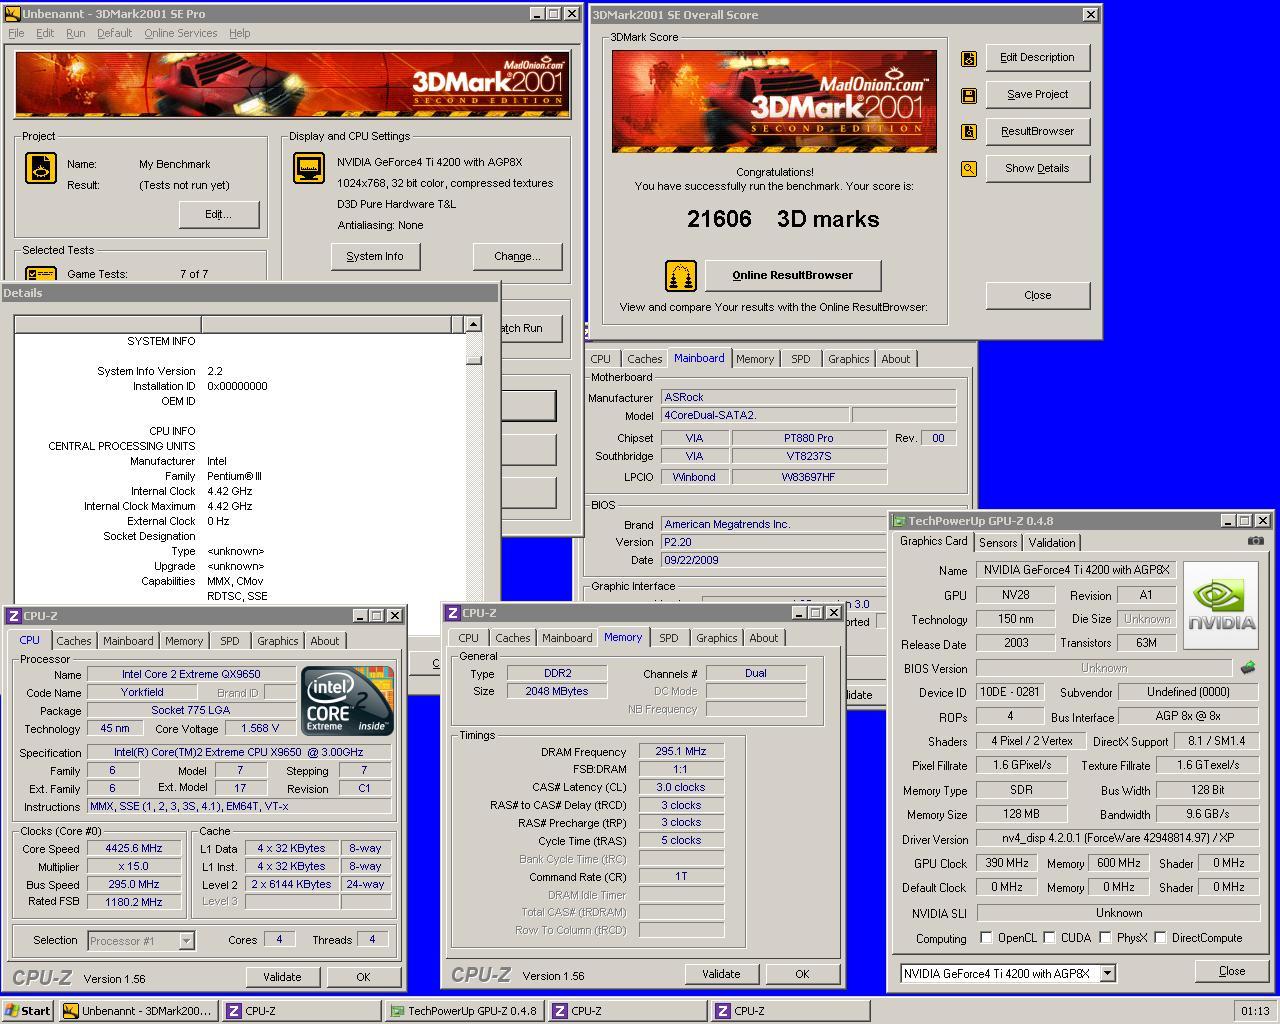Viewport: 1280px width, 1024px height.
Task: Click the Edit Description button
Action: coord(1038,58)
